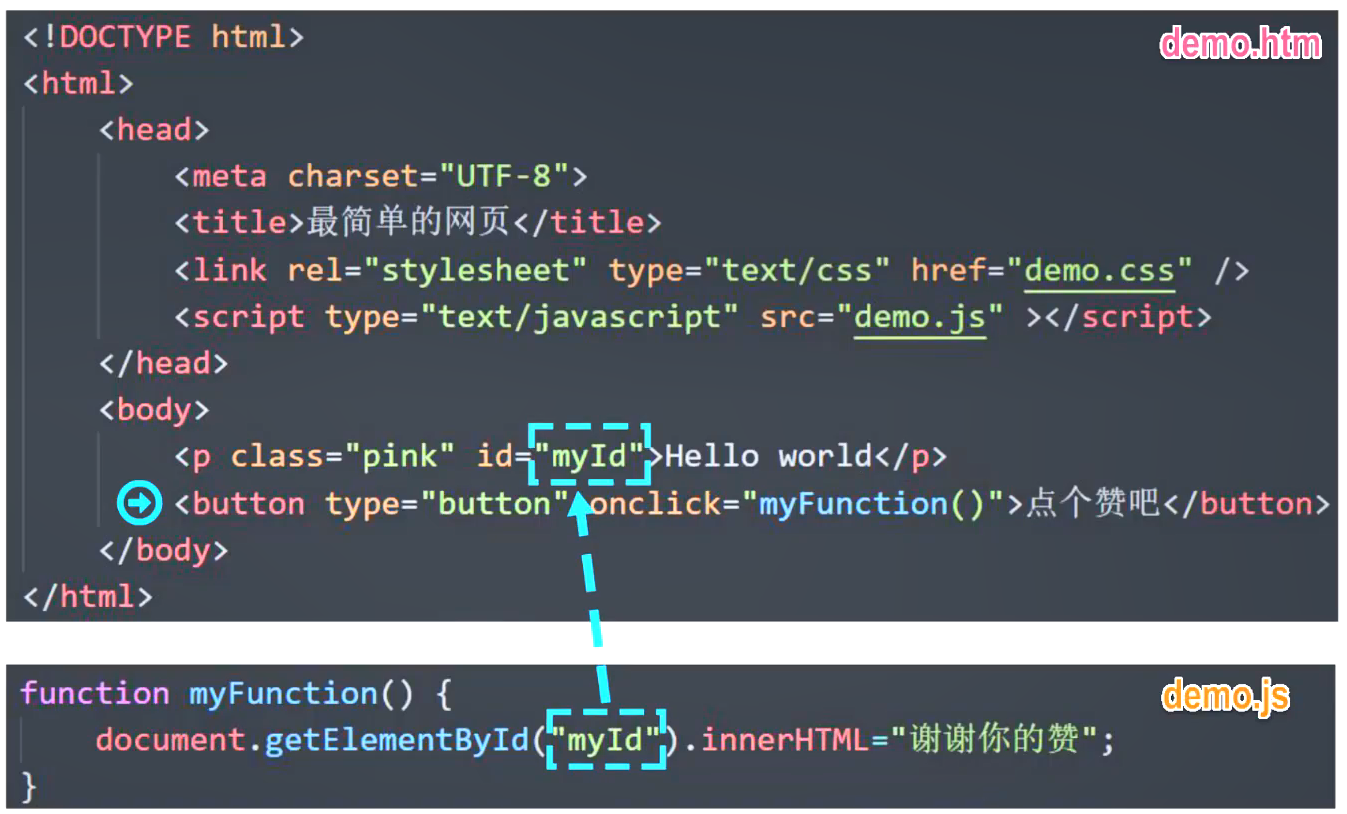Click the <!DOCTYPE html> declaration line
This screenshot has height=814, width=1347.
tap(163, 37)
